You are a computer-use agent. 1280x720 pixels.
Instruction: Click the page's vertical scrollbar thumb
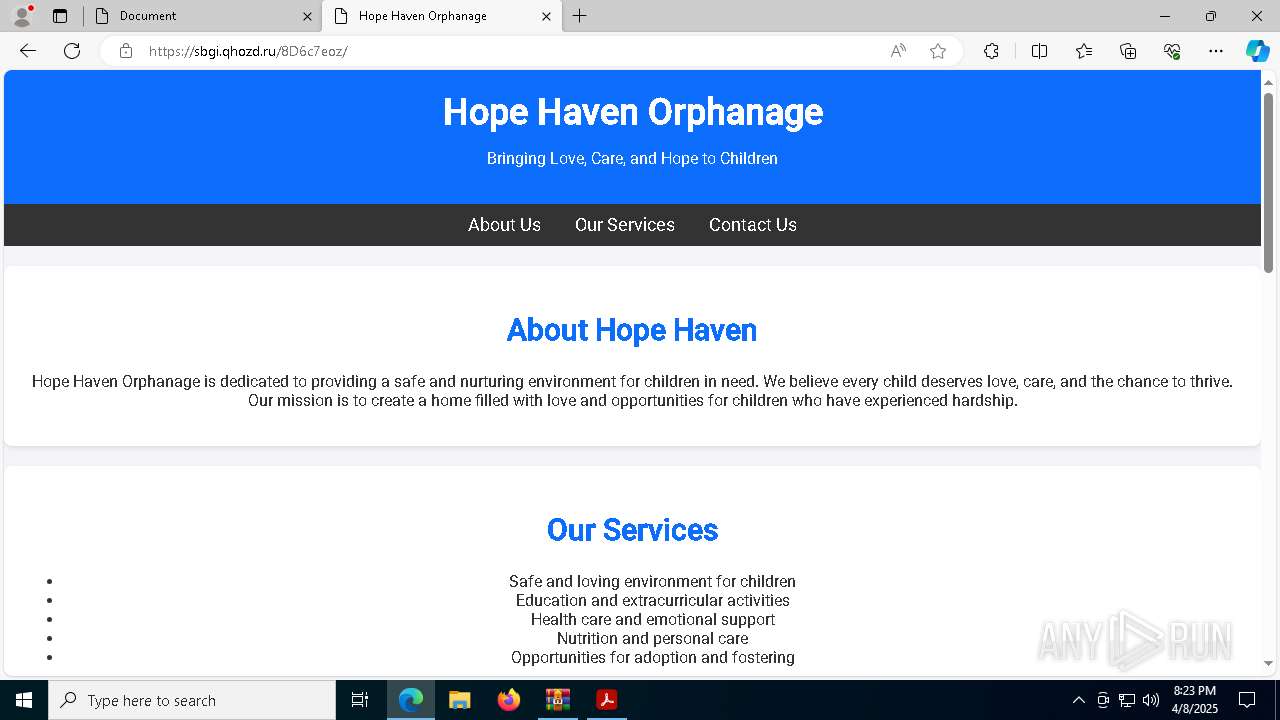1268,182
